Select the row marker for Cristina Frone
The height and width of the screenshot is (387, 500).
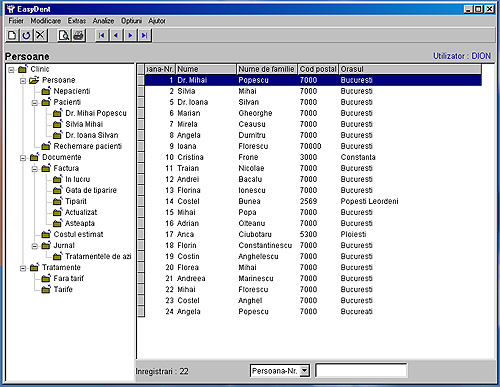[141, 157]
